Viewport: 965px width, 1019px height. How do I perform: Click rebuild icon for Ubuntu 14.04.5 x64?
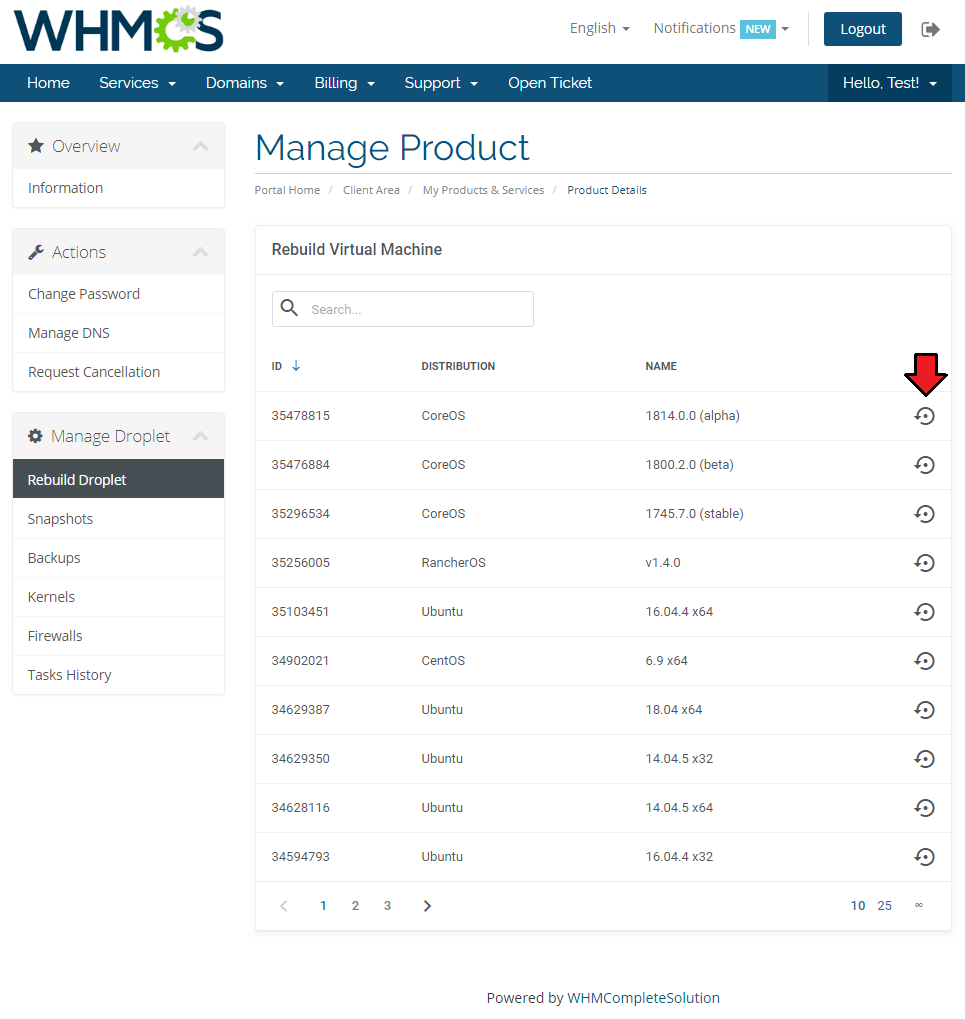[x=924, y=808]
